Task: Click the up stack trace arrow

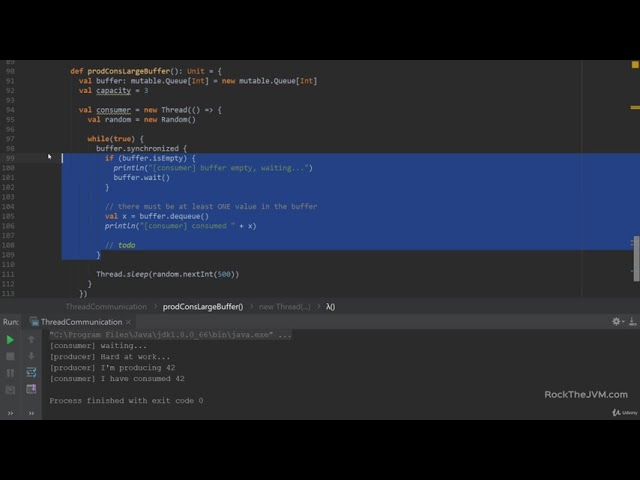Action: pyautogui.click(x=31, y=339)
